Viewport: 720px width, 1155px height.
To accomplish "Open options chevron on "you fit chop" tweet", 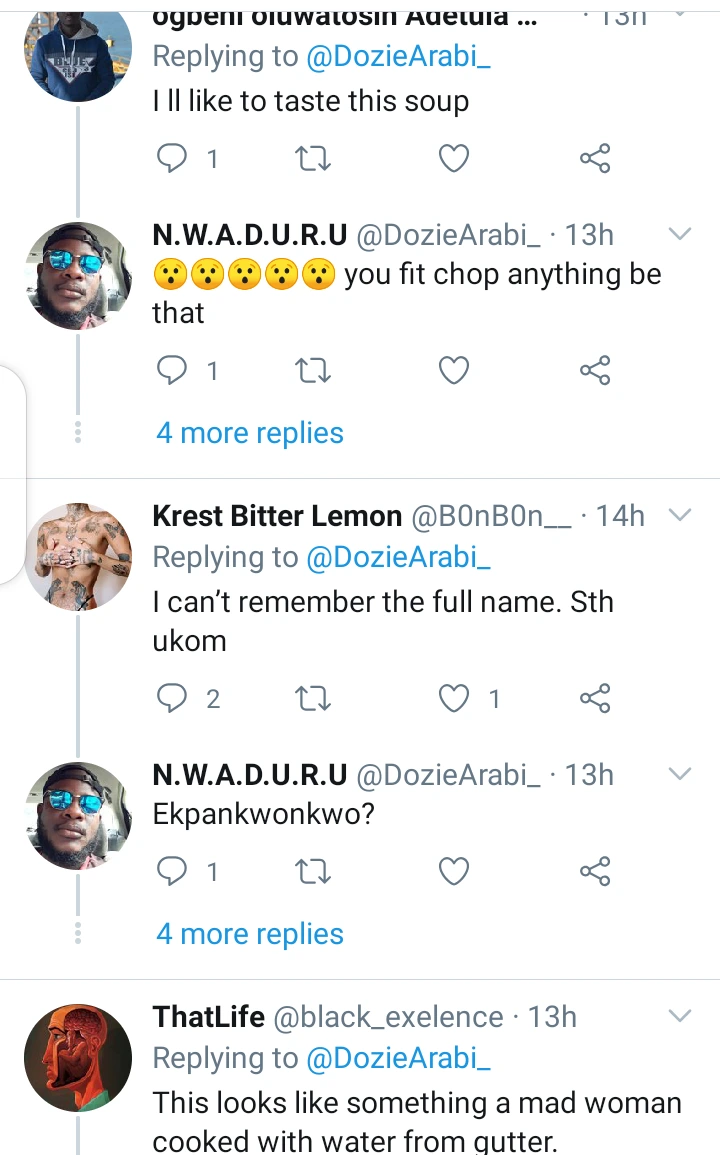I will point(679,235).
